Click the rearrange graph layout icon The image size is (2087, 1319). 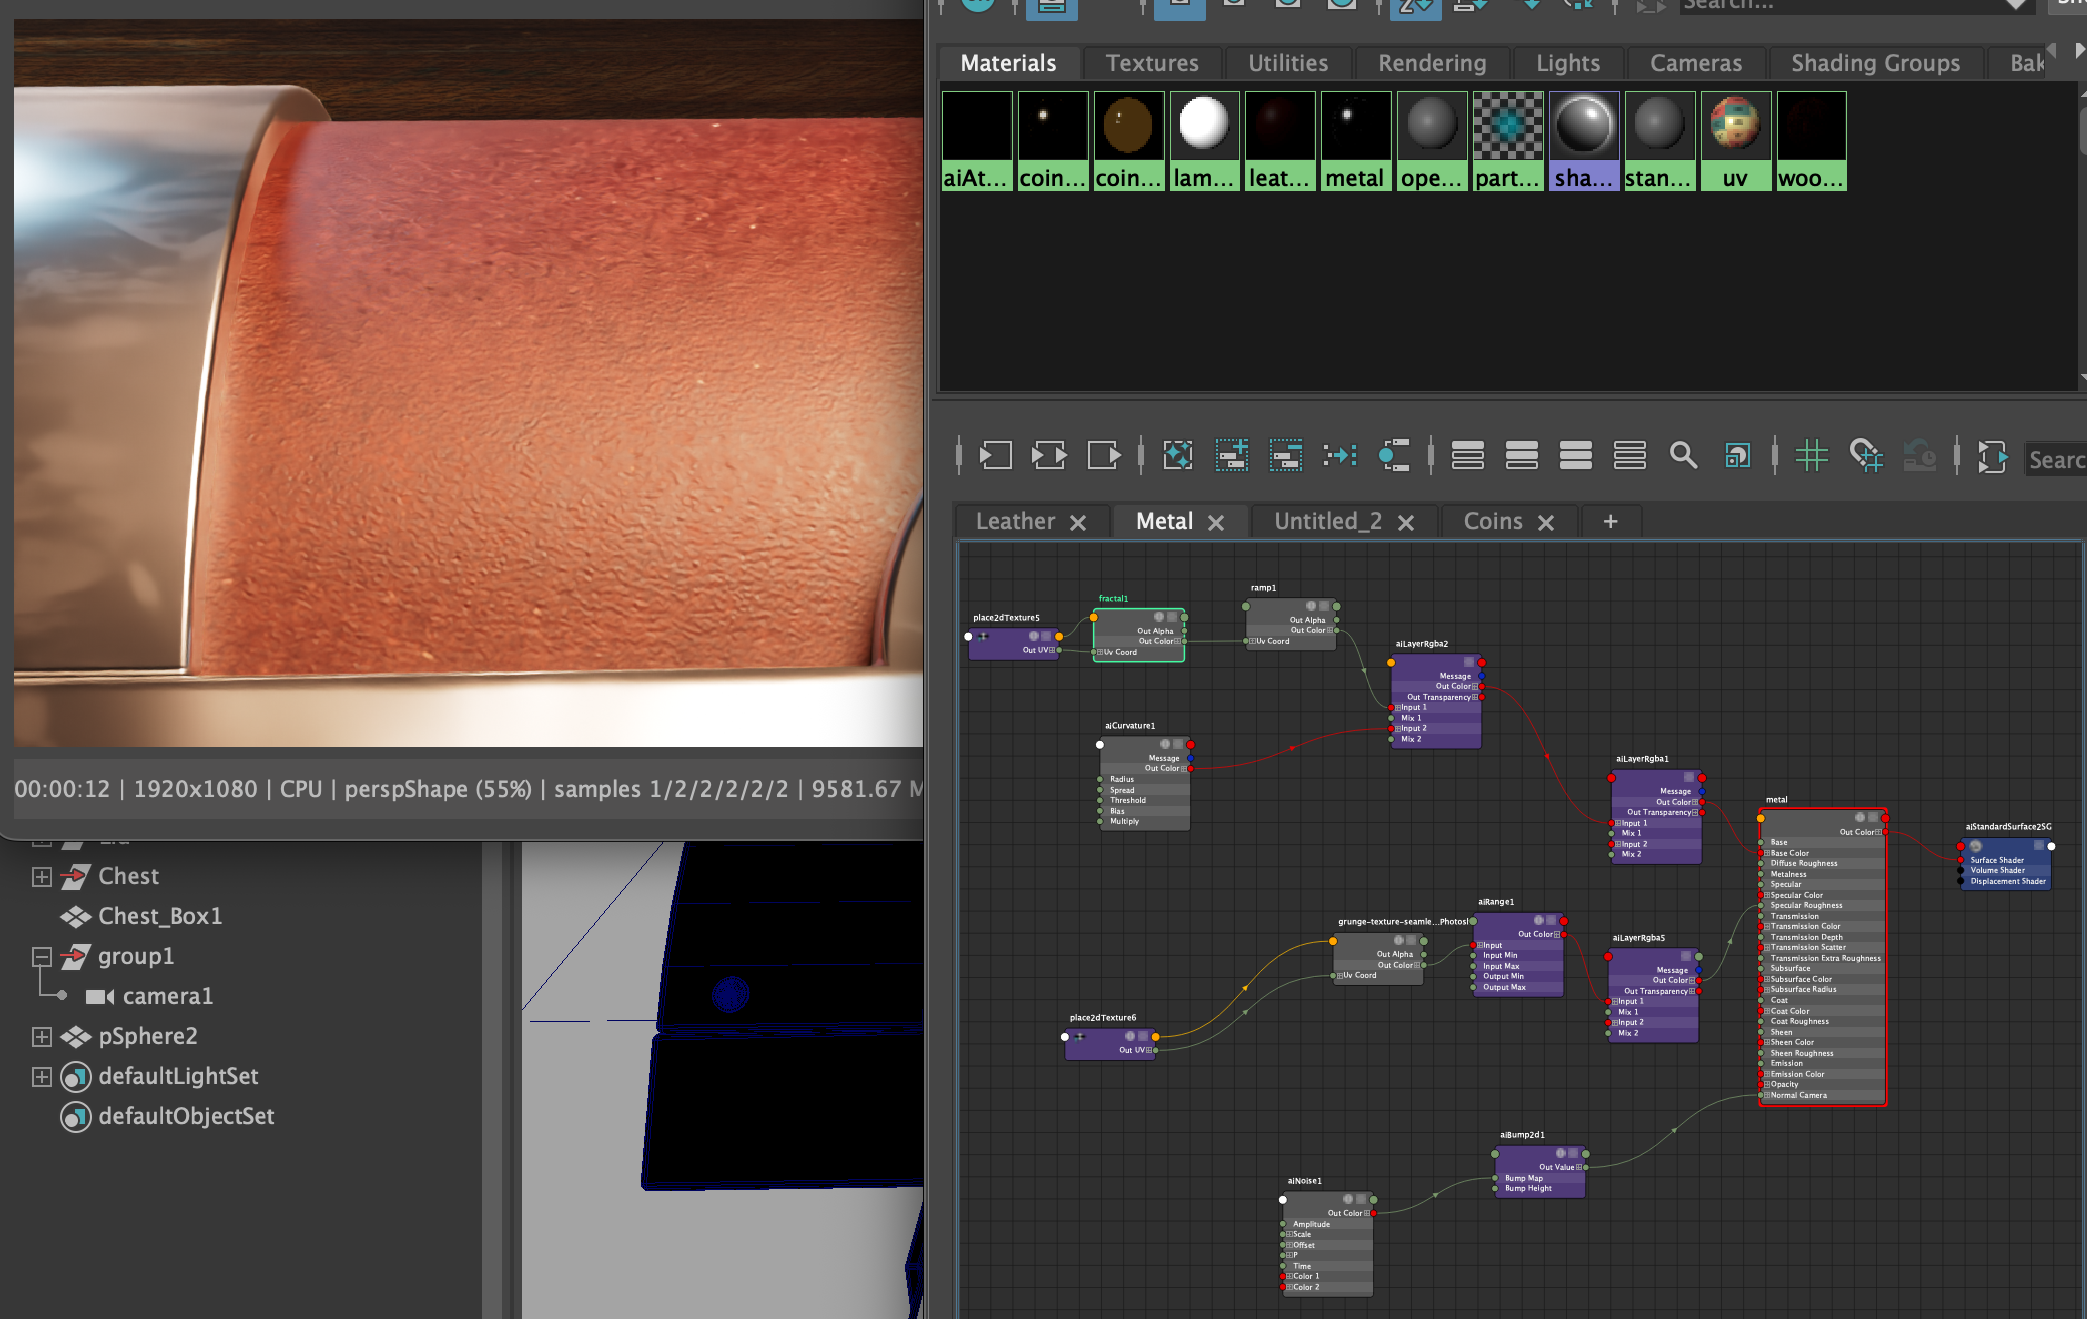(1339, 456)
